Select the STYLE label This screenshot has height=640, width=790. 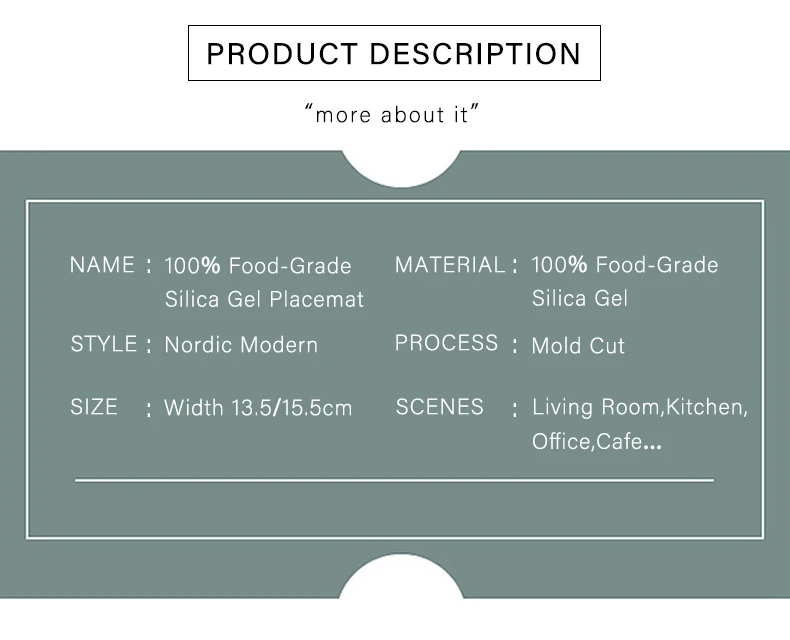tap(104, 344)
